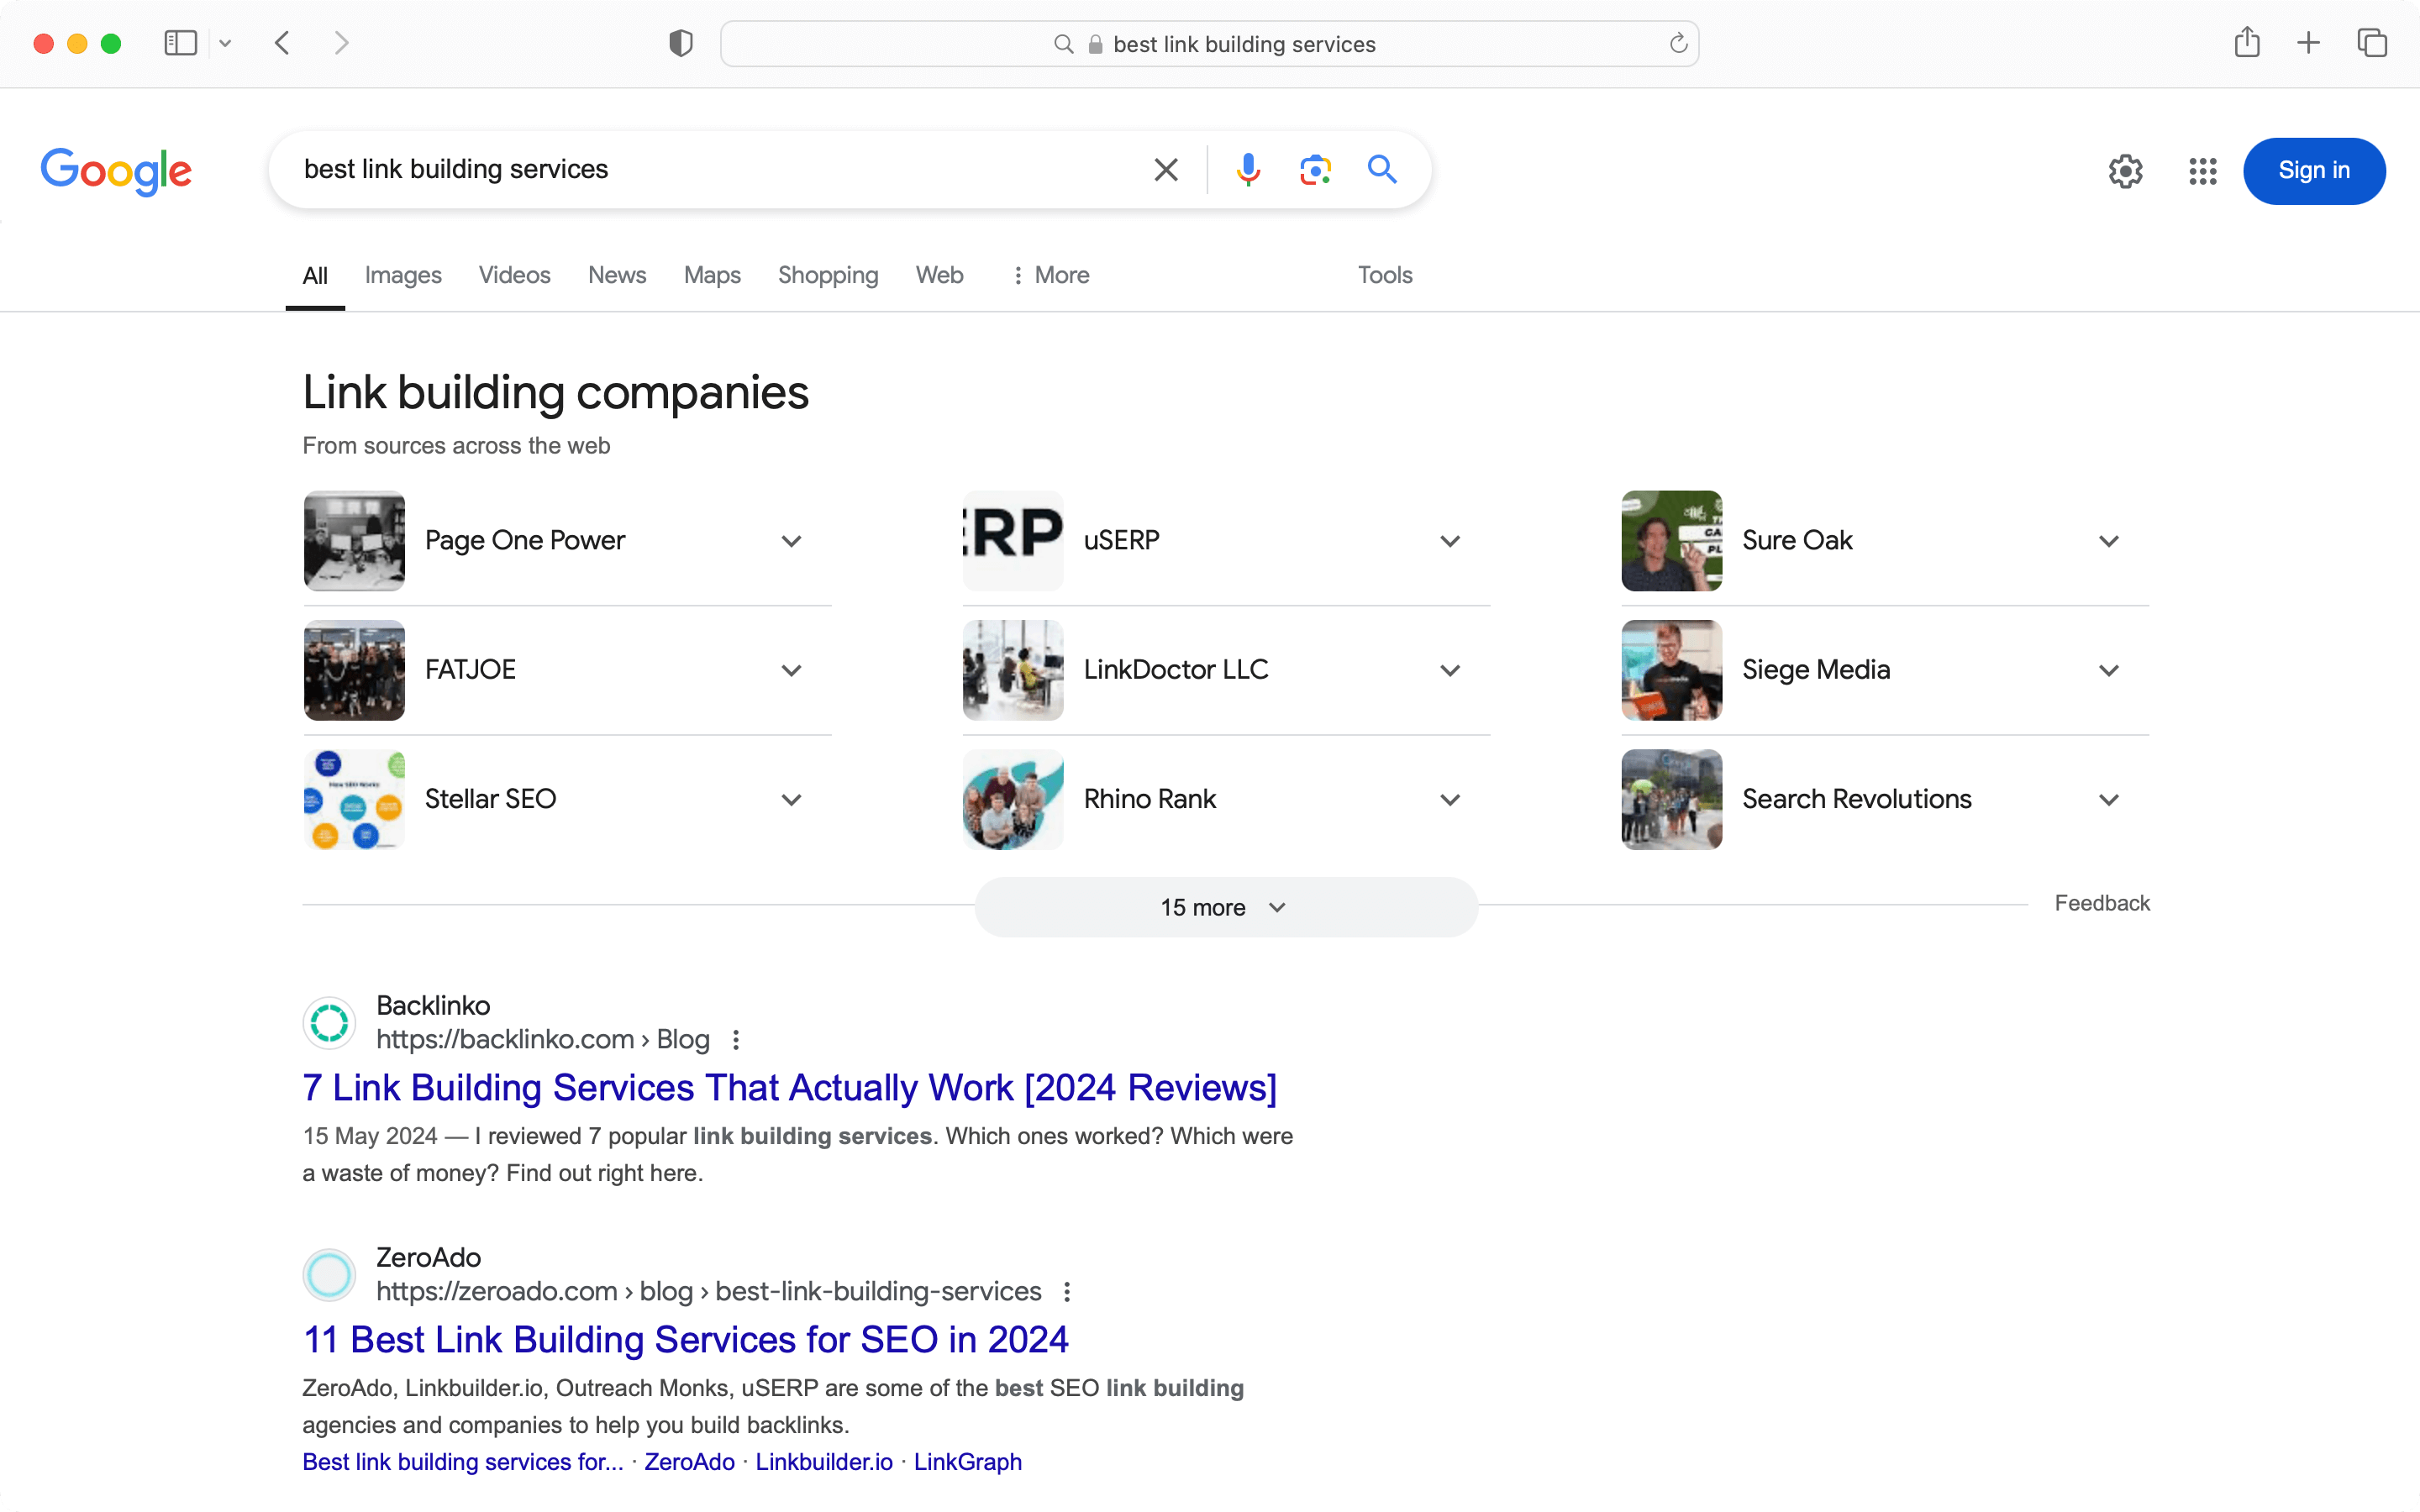Open the Linkbuilder.io sitelink
This screenshot has height=1512, width=2420.
click(824, 1462)
